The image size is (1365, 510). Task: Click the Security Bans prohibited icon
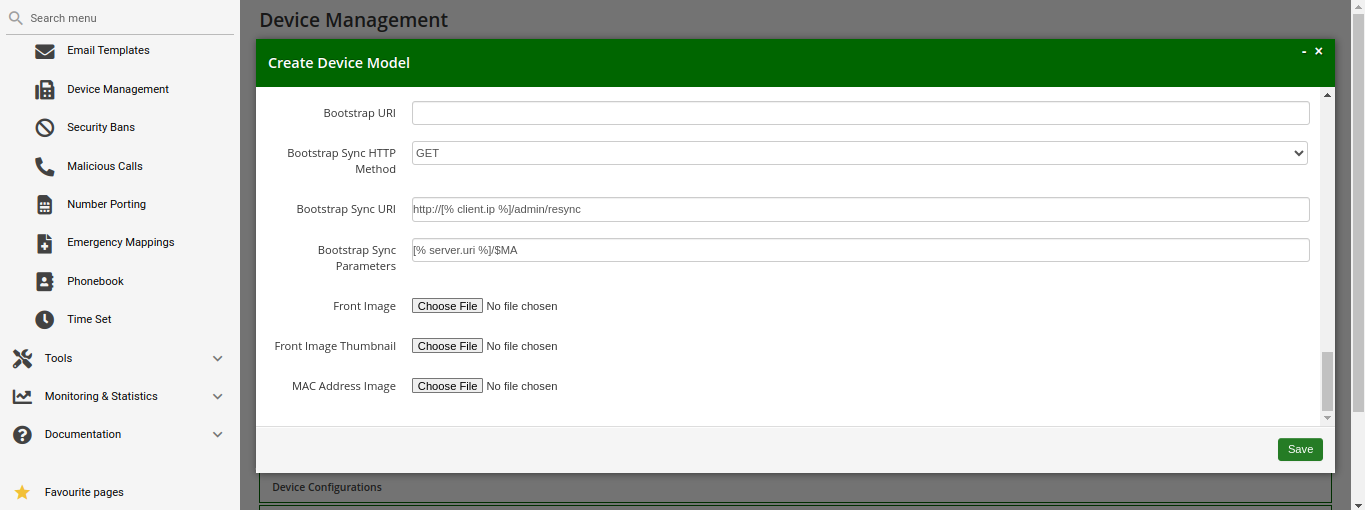[x=45, y=128]
